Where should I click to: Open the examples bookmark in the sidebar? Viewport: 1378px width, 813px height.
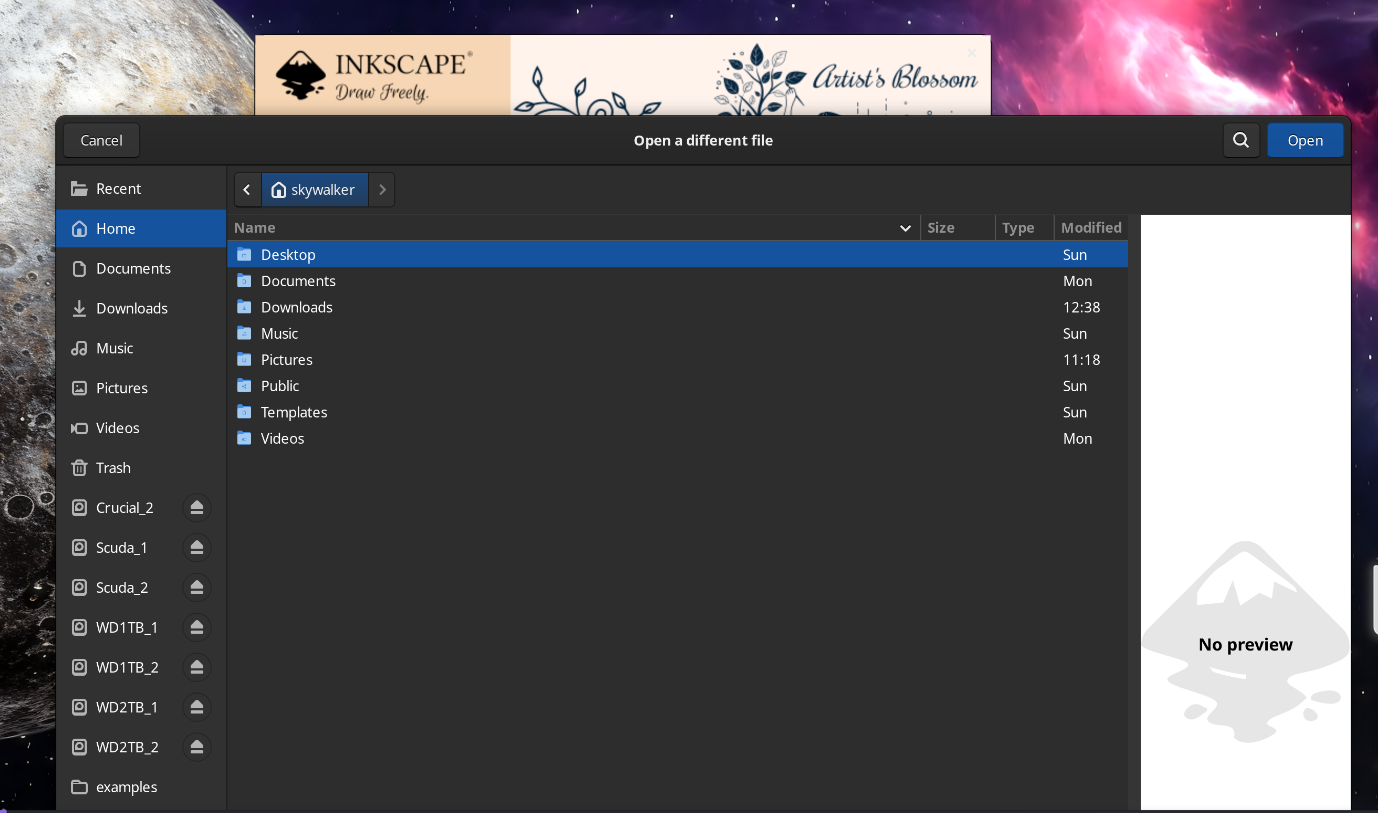pos(141,787)
